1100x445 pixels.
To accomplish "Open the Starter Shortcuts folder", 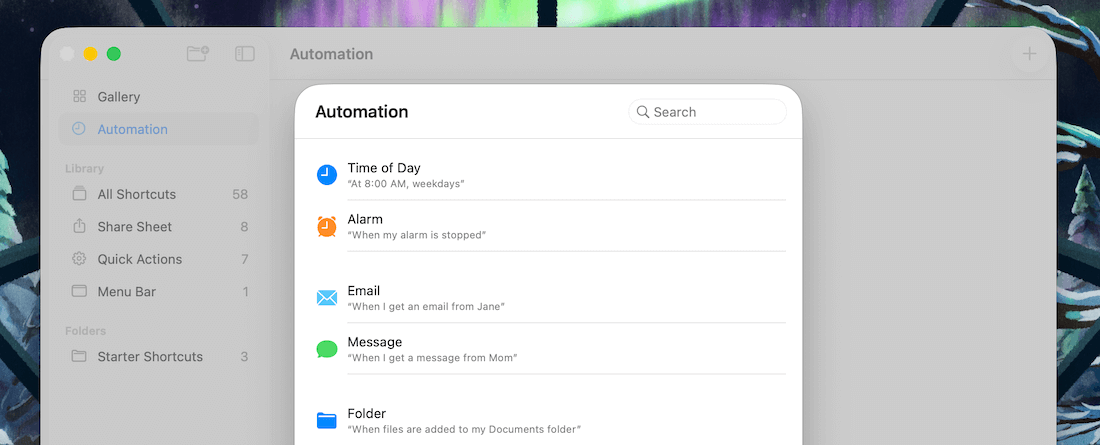I will 149,357.
